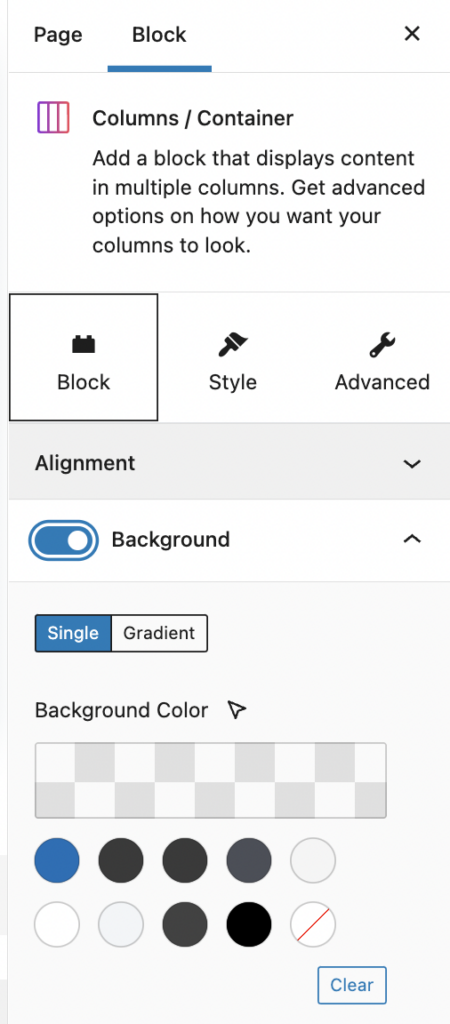Collapse the Background panel chevron

[x=411, y=539]
